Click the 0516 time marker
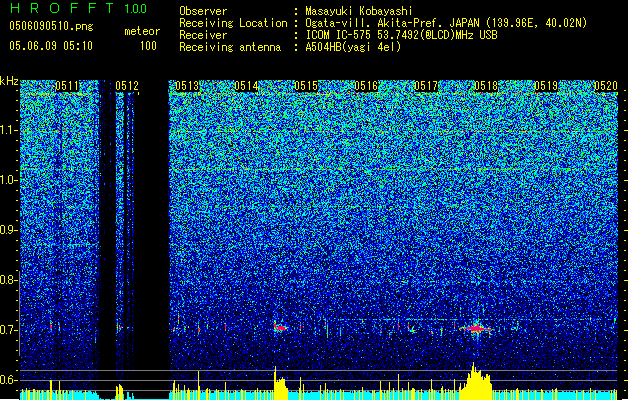 (x=366, y=86)
